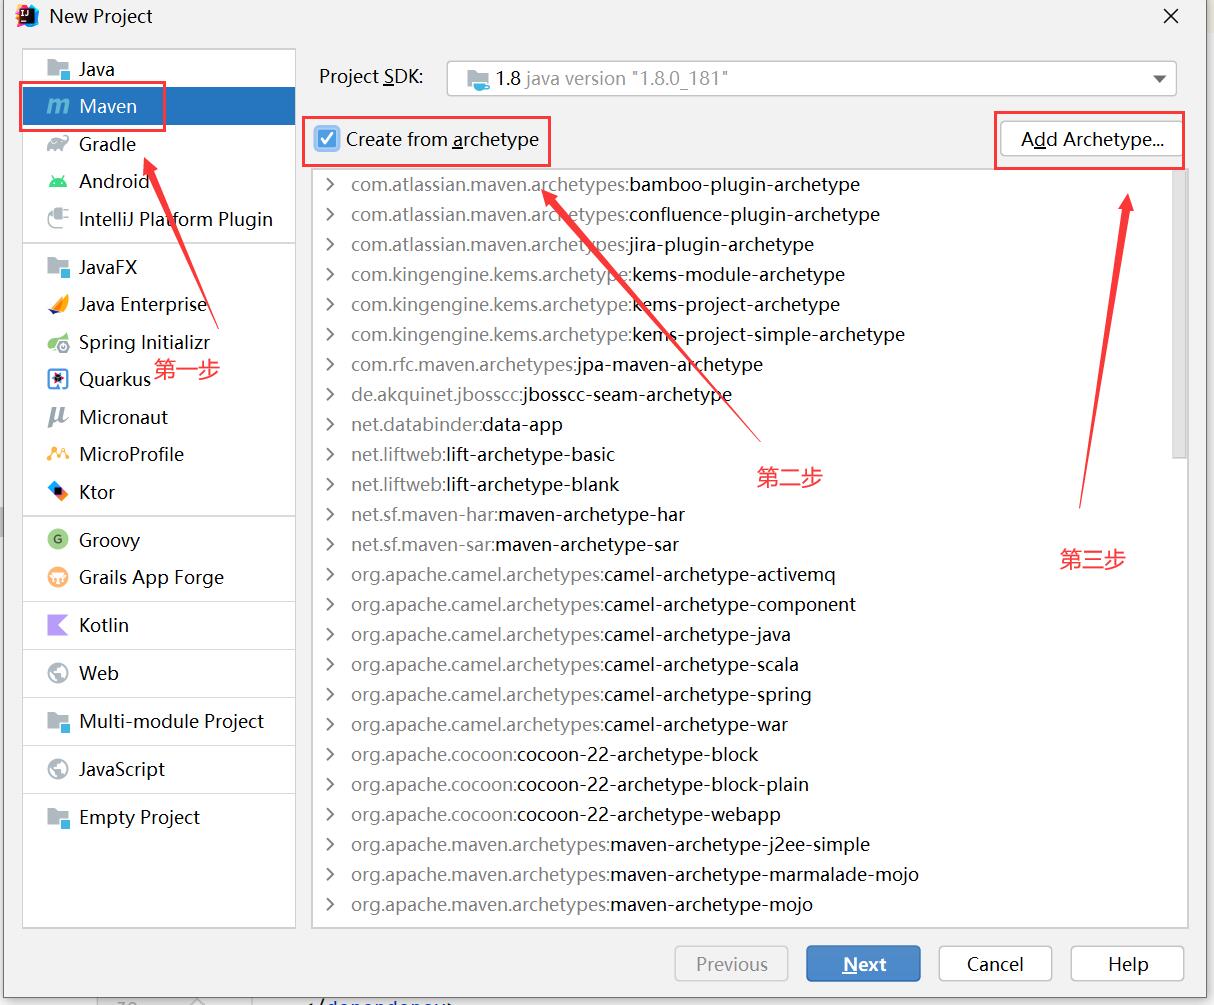
Task: Select camel-archetype-spring row
Action: (x=742, y=694)
